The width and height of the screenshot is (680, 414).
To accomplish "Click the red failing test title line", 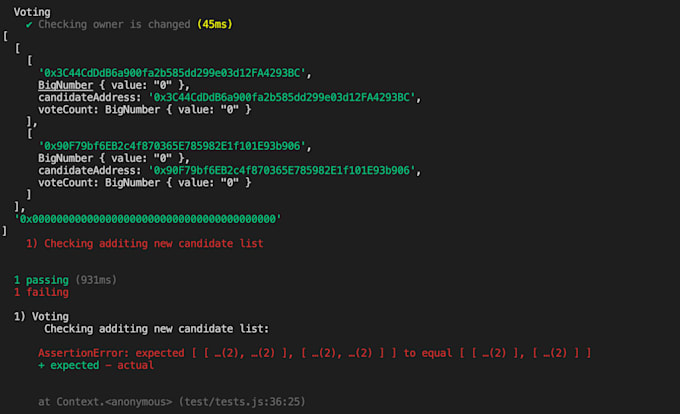I will [144, 244].
